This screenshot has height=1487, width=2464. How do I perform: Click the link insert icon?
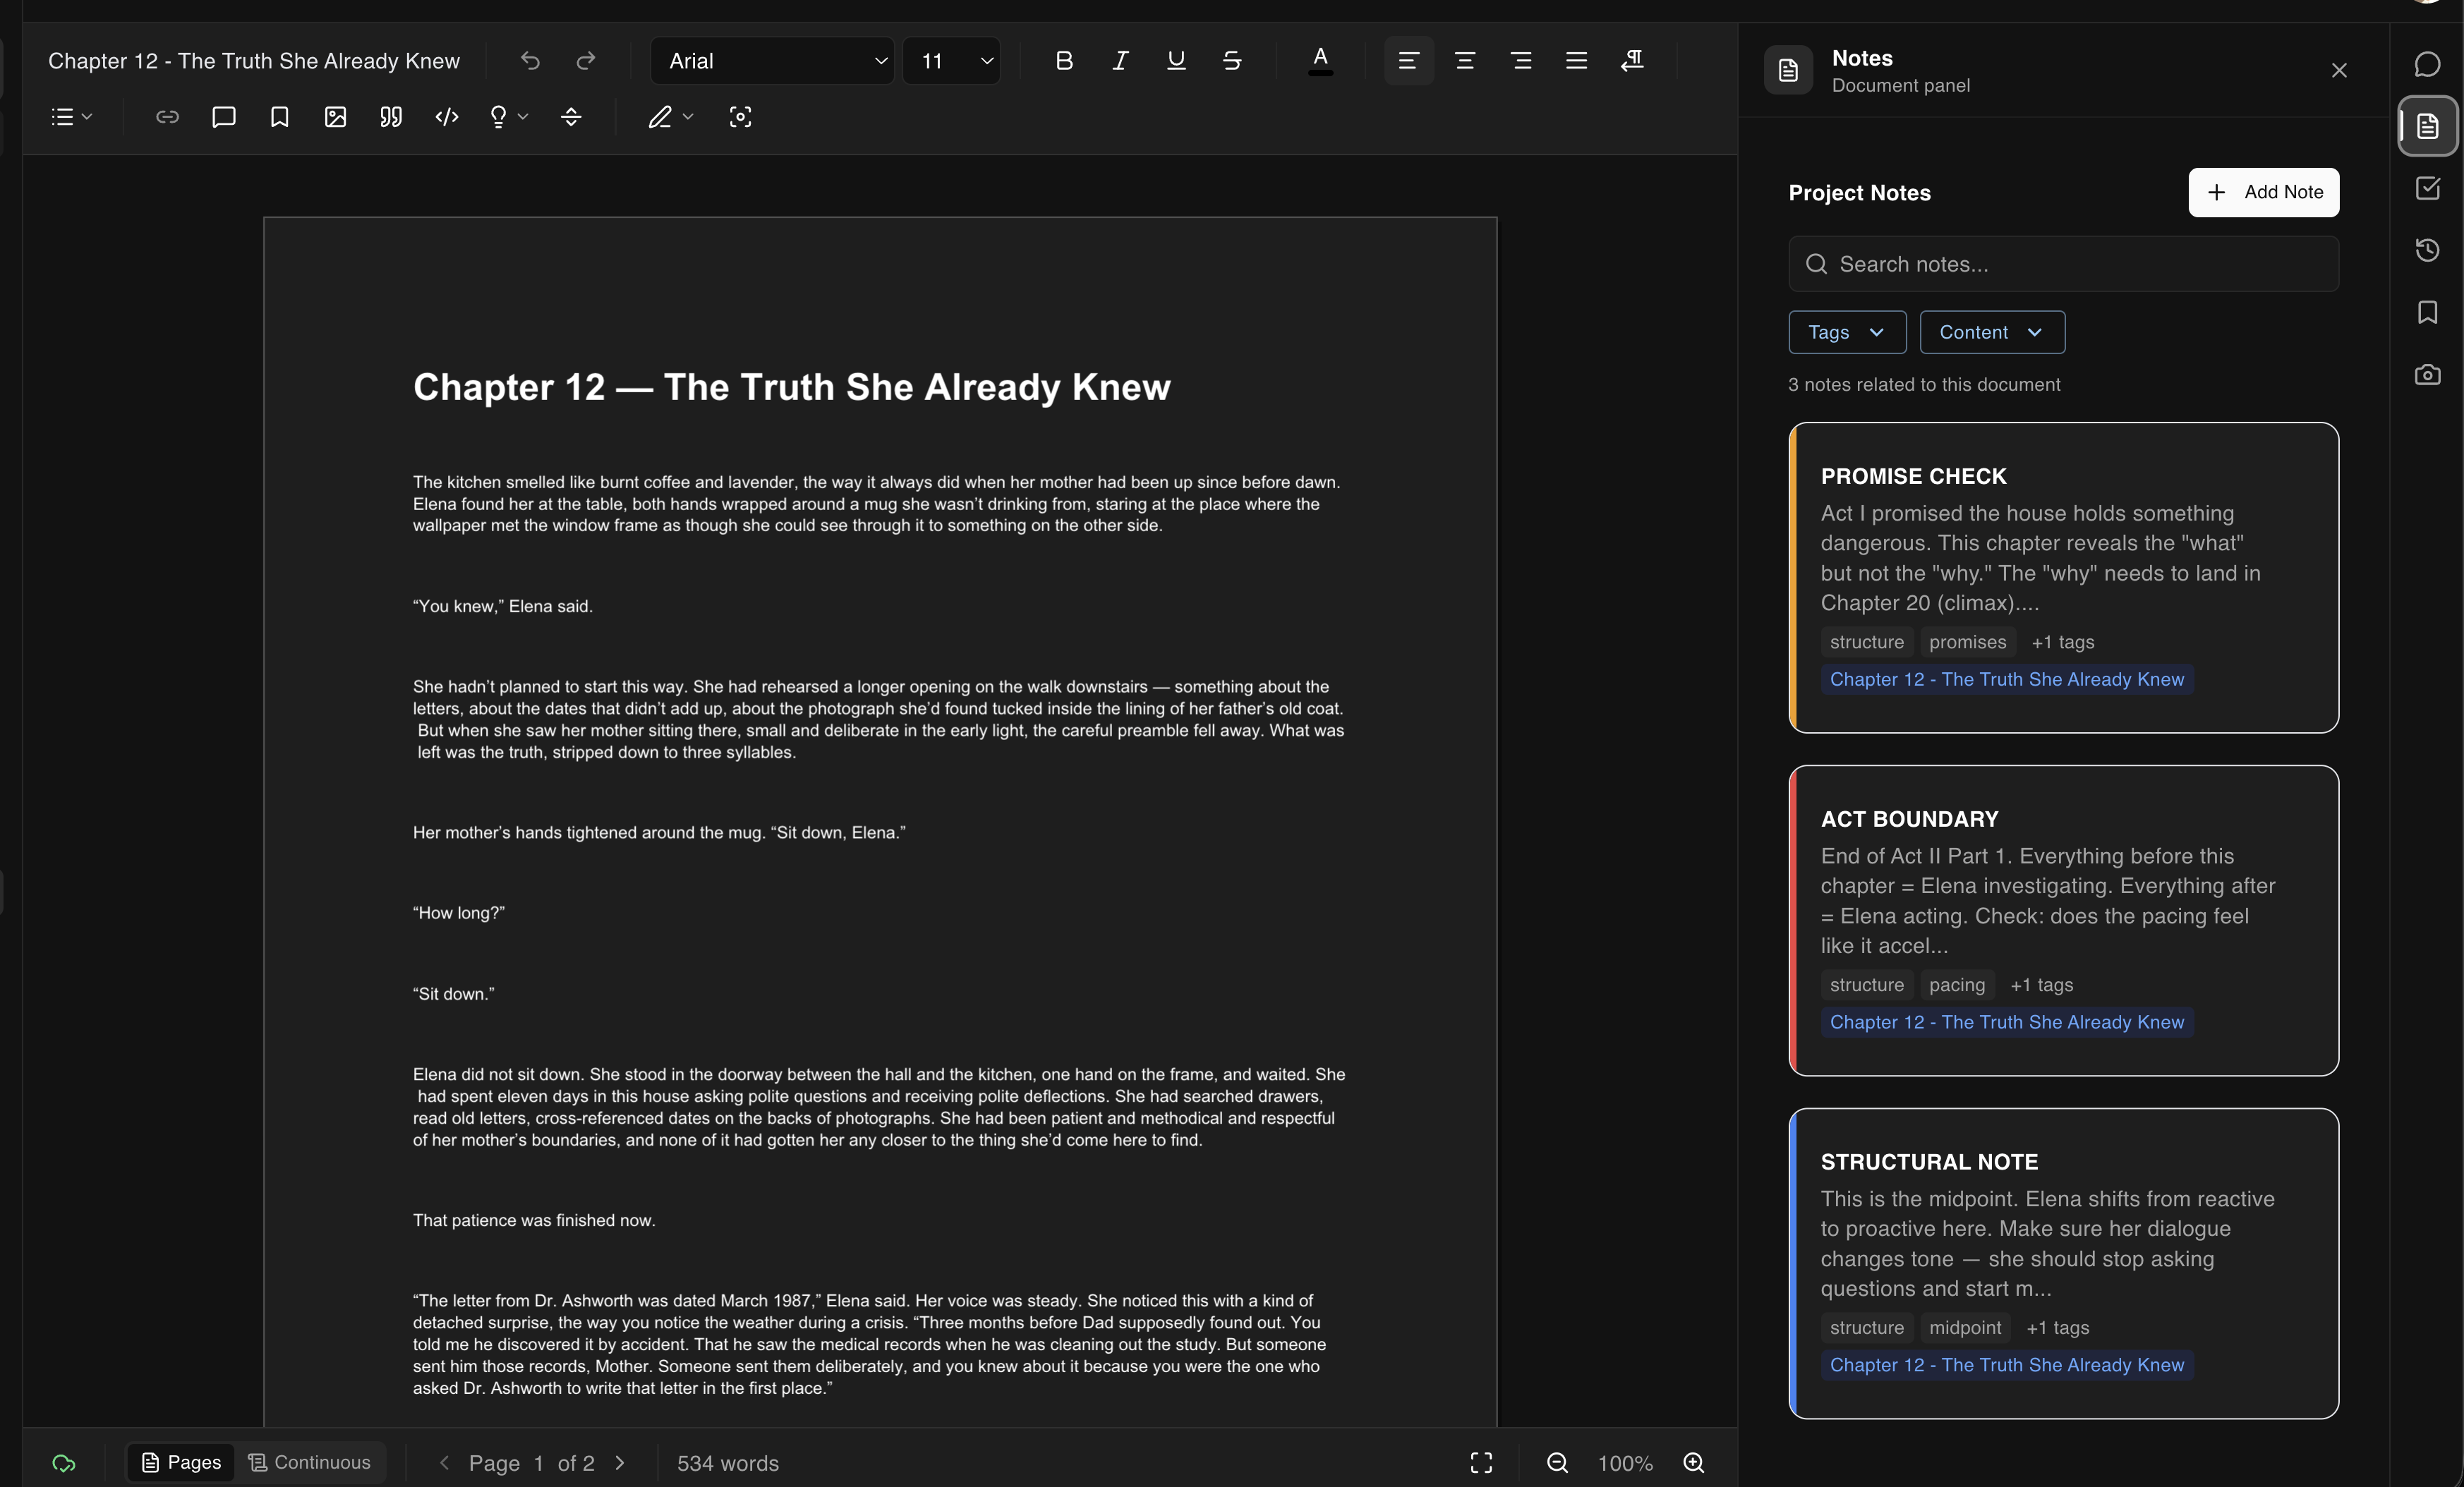click(x=167, y=117)
